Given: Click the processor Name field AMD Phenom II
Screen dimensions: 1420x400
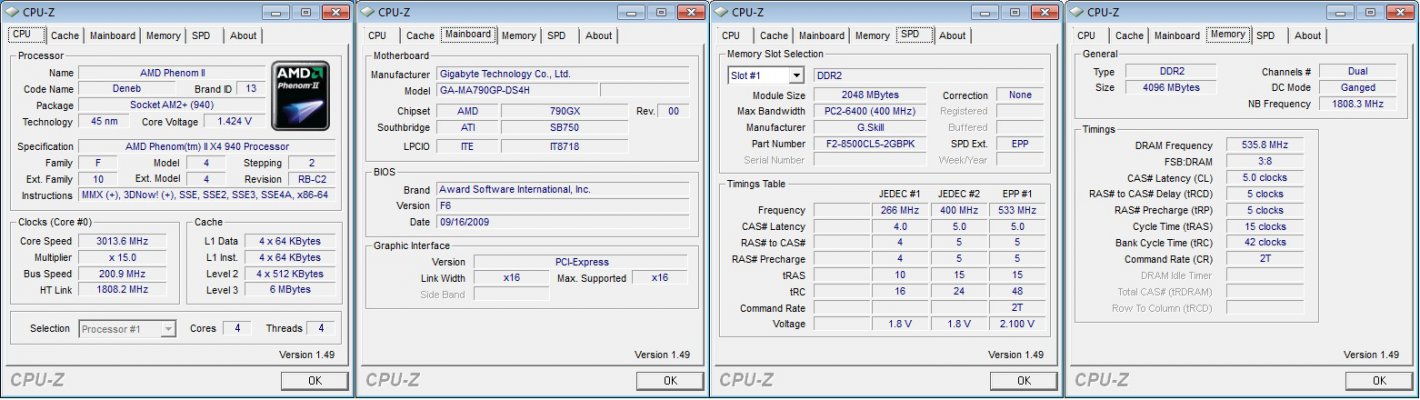Looking at the screenshot, I should 171,73.
